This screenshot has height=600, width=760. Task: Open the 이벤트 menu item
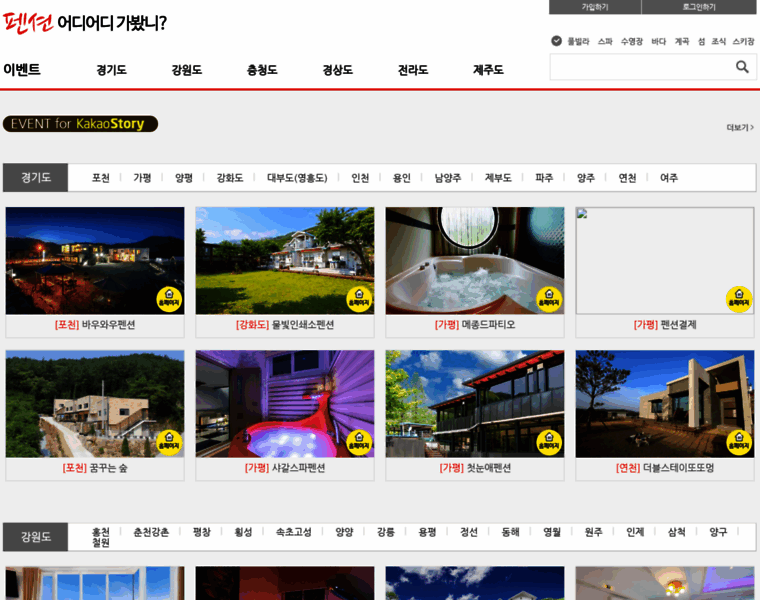coord(22,69)
